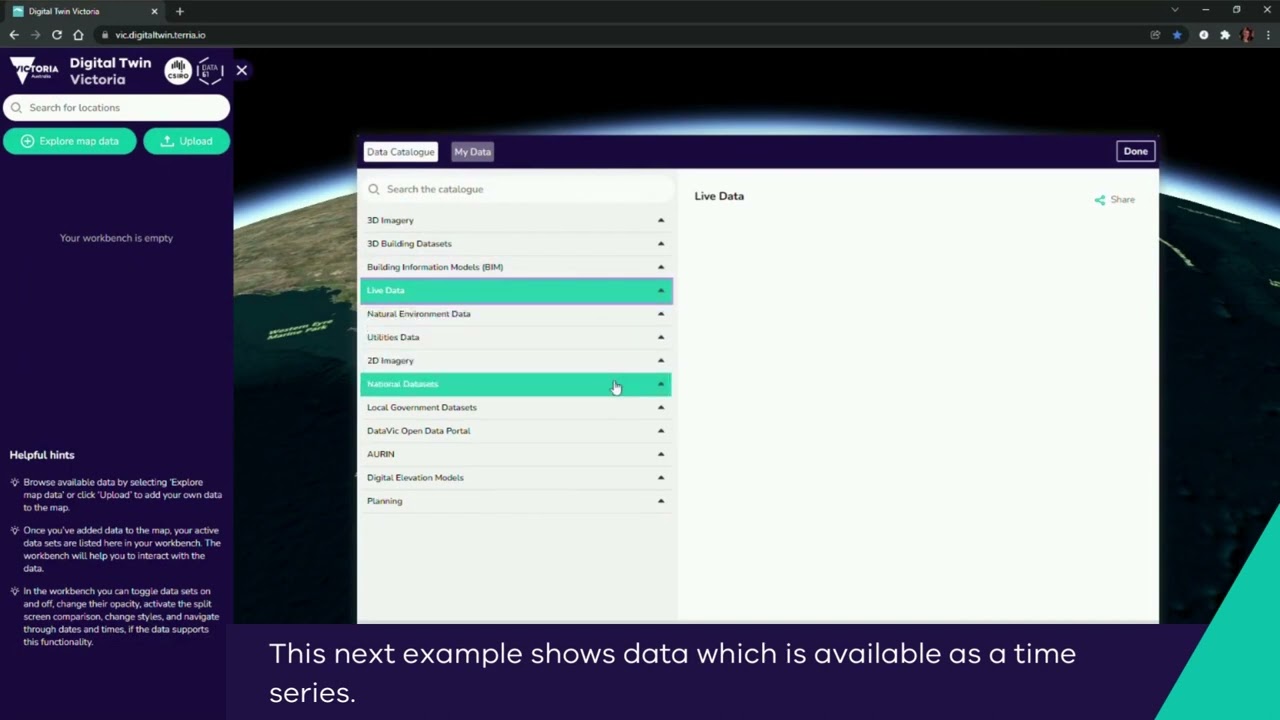Click the Victoria State Government logo

tap(35, 71)
